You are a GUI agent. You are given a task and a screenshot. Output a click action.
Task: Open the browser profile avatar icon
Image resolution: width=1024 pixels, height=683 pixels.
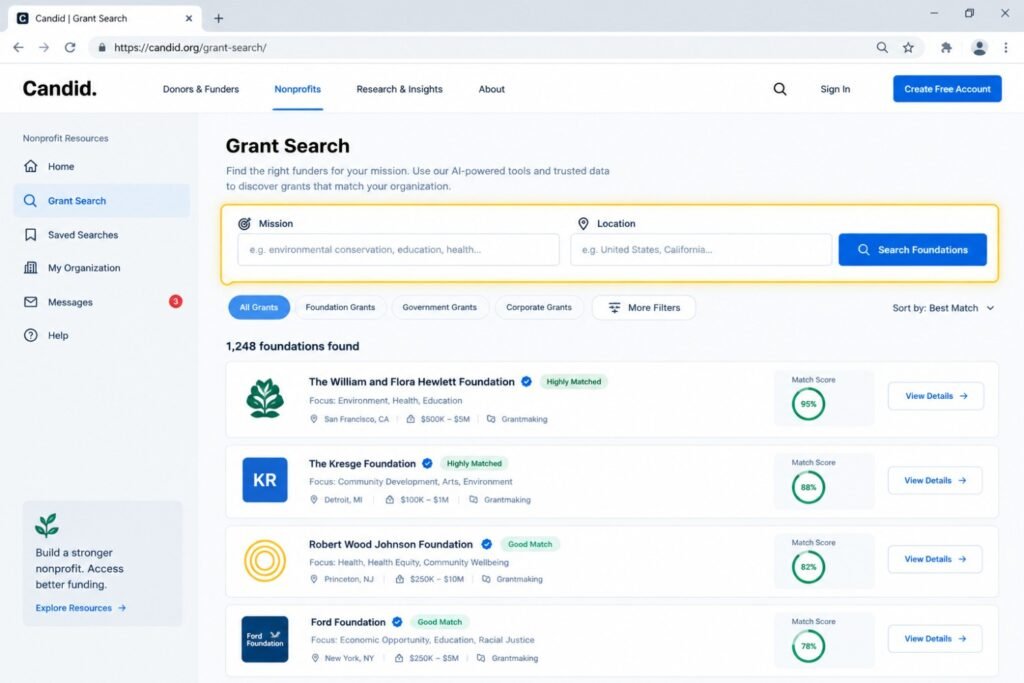click(979, 47)
